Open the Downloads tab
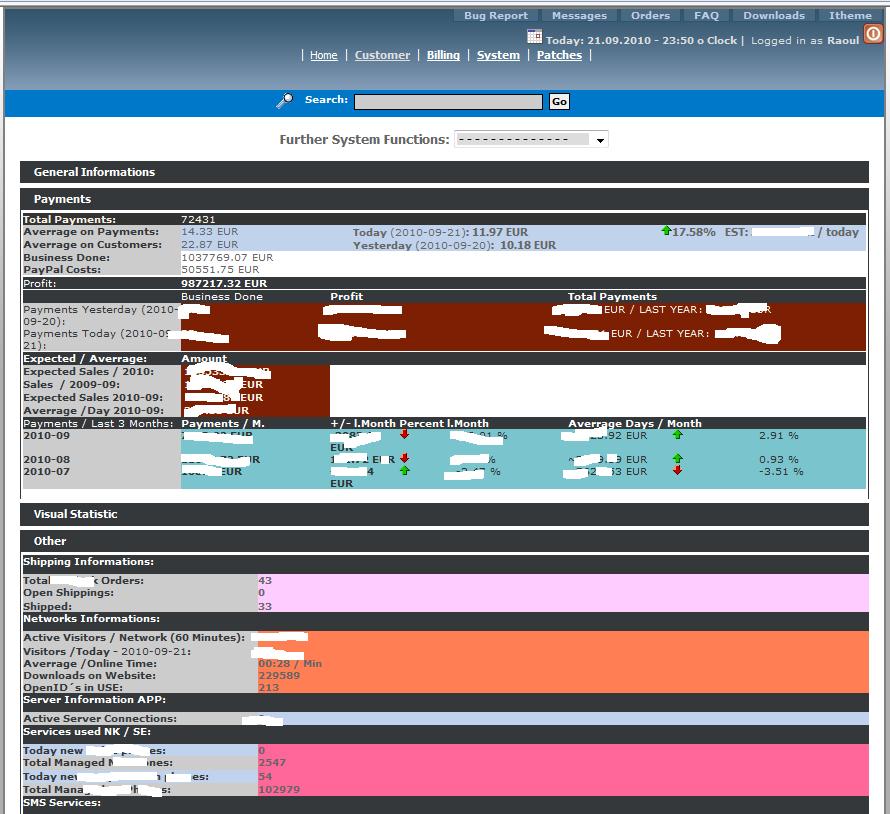The width and height of the screenshot is (890, 814). tap(773, 15)
